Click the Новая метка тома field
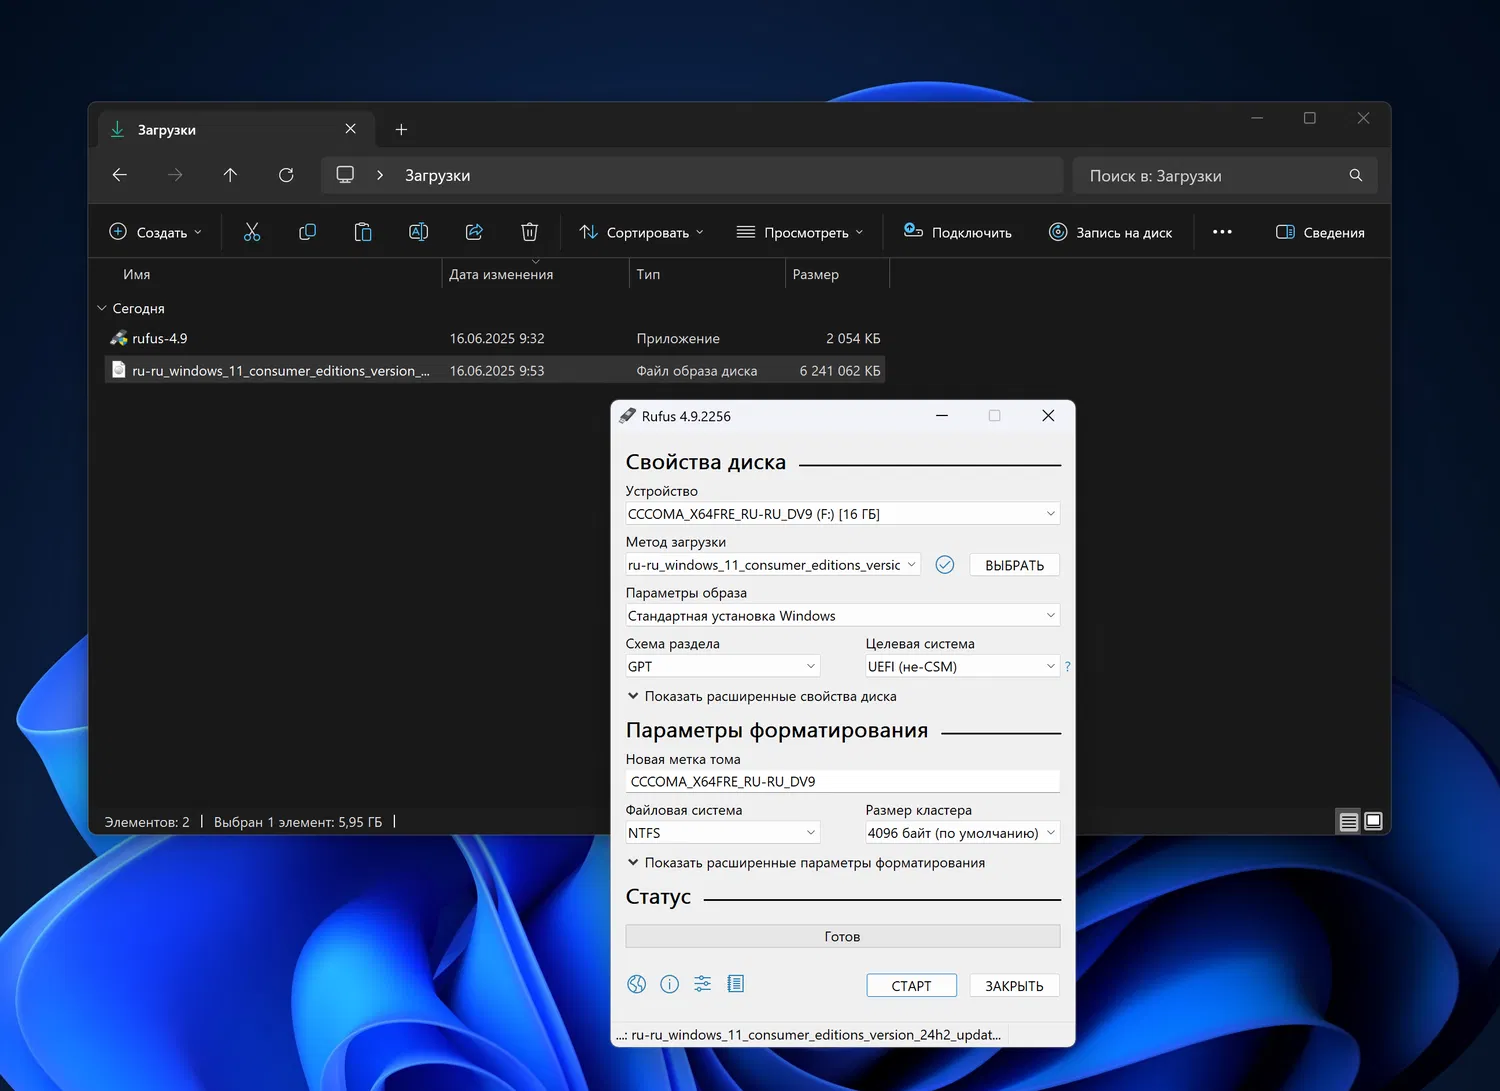The height and width of the screenshot is (1091, 1500). point(842,782)
